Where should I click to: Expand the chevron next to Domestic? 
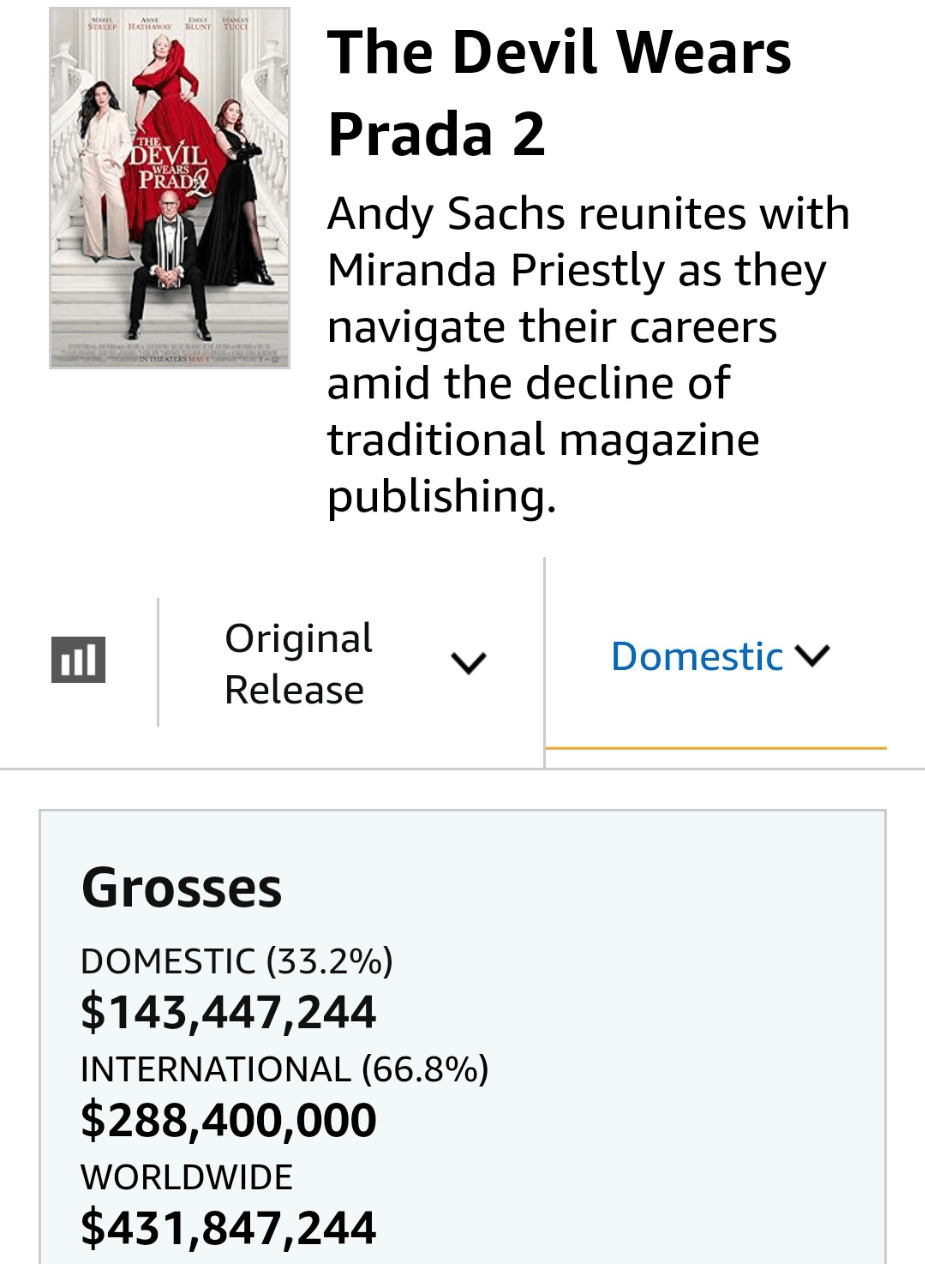(x=813, y=656)
